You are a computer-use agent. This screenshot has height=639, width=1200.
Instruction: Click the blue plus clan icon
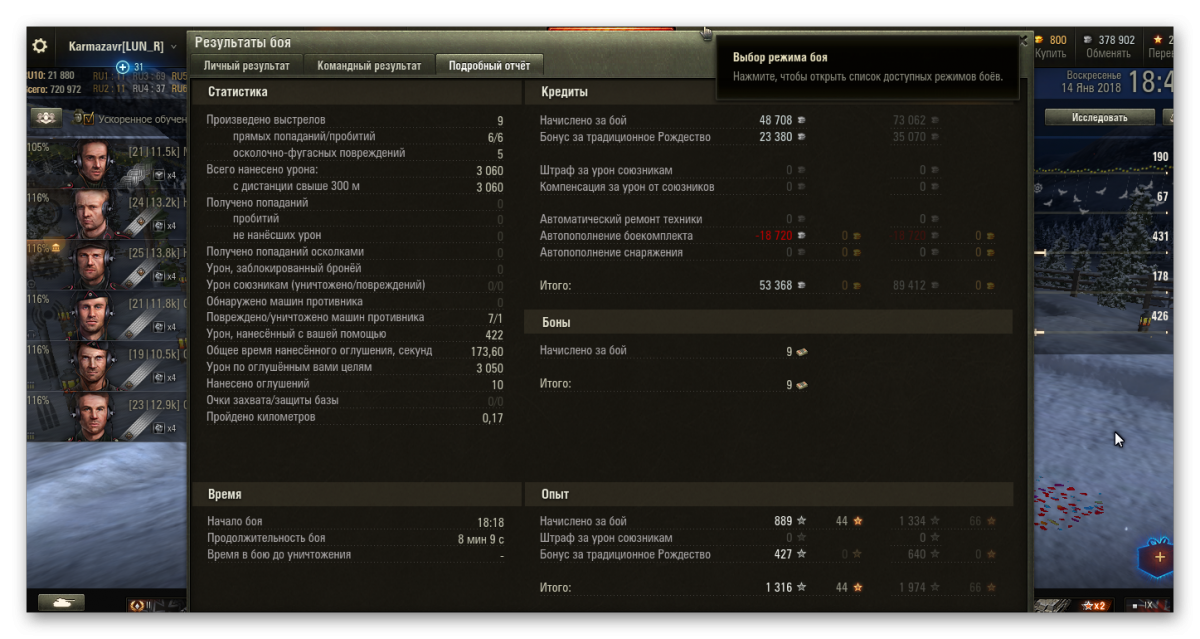[x=123, y=67]
